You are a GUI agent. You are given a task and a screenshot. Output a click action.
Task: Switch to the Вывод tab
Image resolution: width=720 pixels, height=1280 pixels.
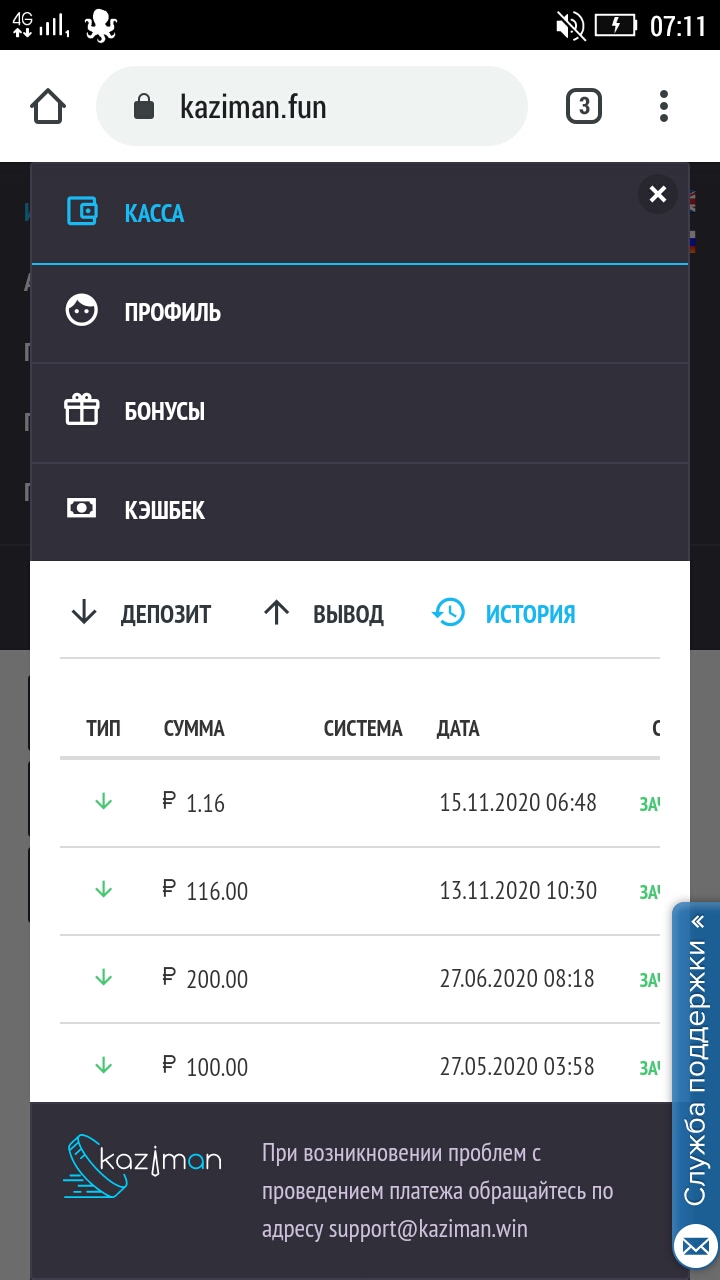[x=324, y=613]
